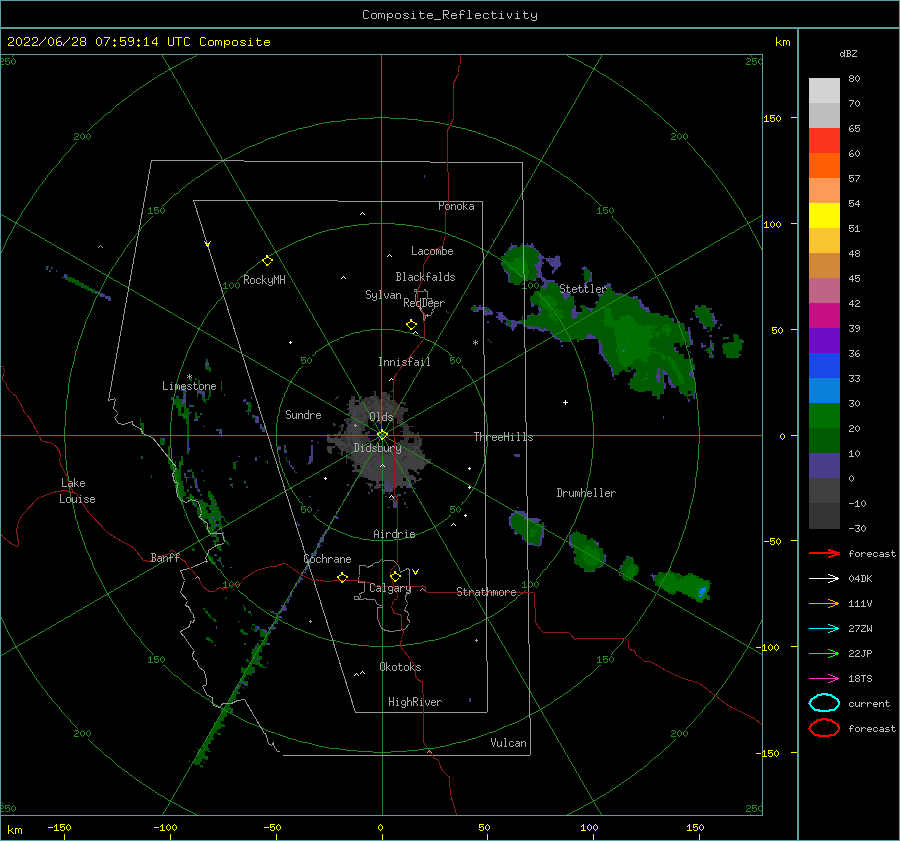This screenshot has height=841, width=900.
Task: Click the RockyMH label
Action: 264,280
